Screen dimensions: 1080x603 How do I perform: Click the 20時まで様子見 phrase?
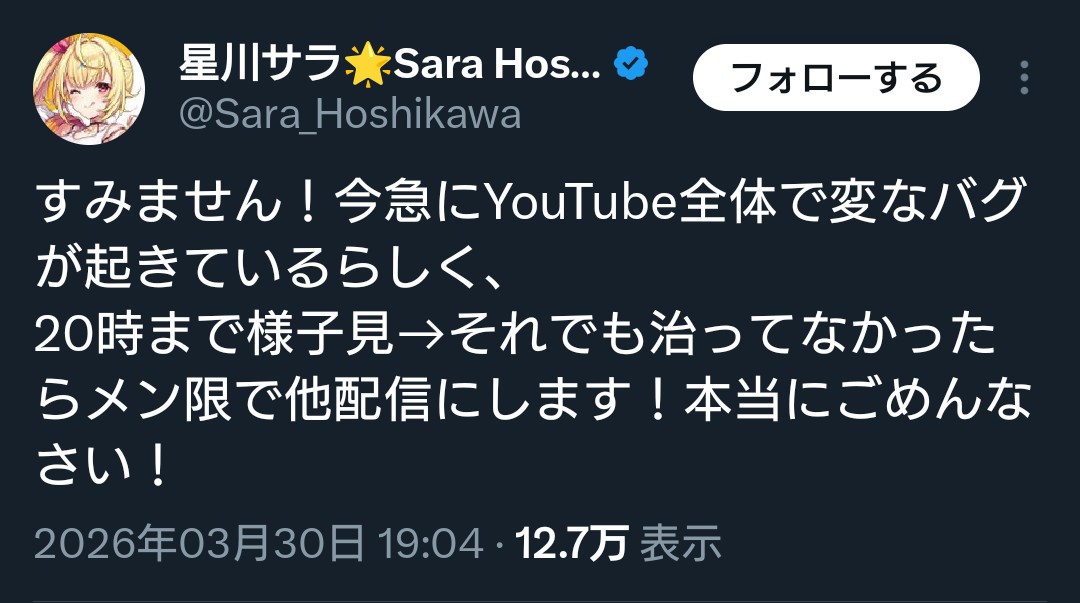click(214, 336)
